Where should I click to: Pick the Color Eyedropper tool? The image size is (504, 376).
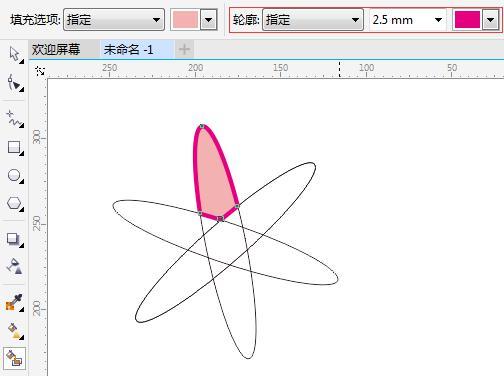14,303
